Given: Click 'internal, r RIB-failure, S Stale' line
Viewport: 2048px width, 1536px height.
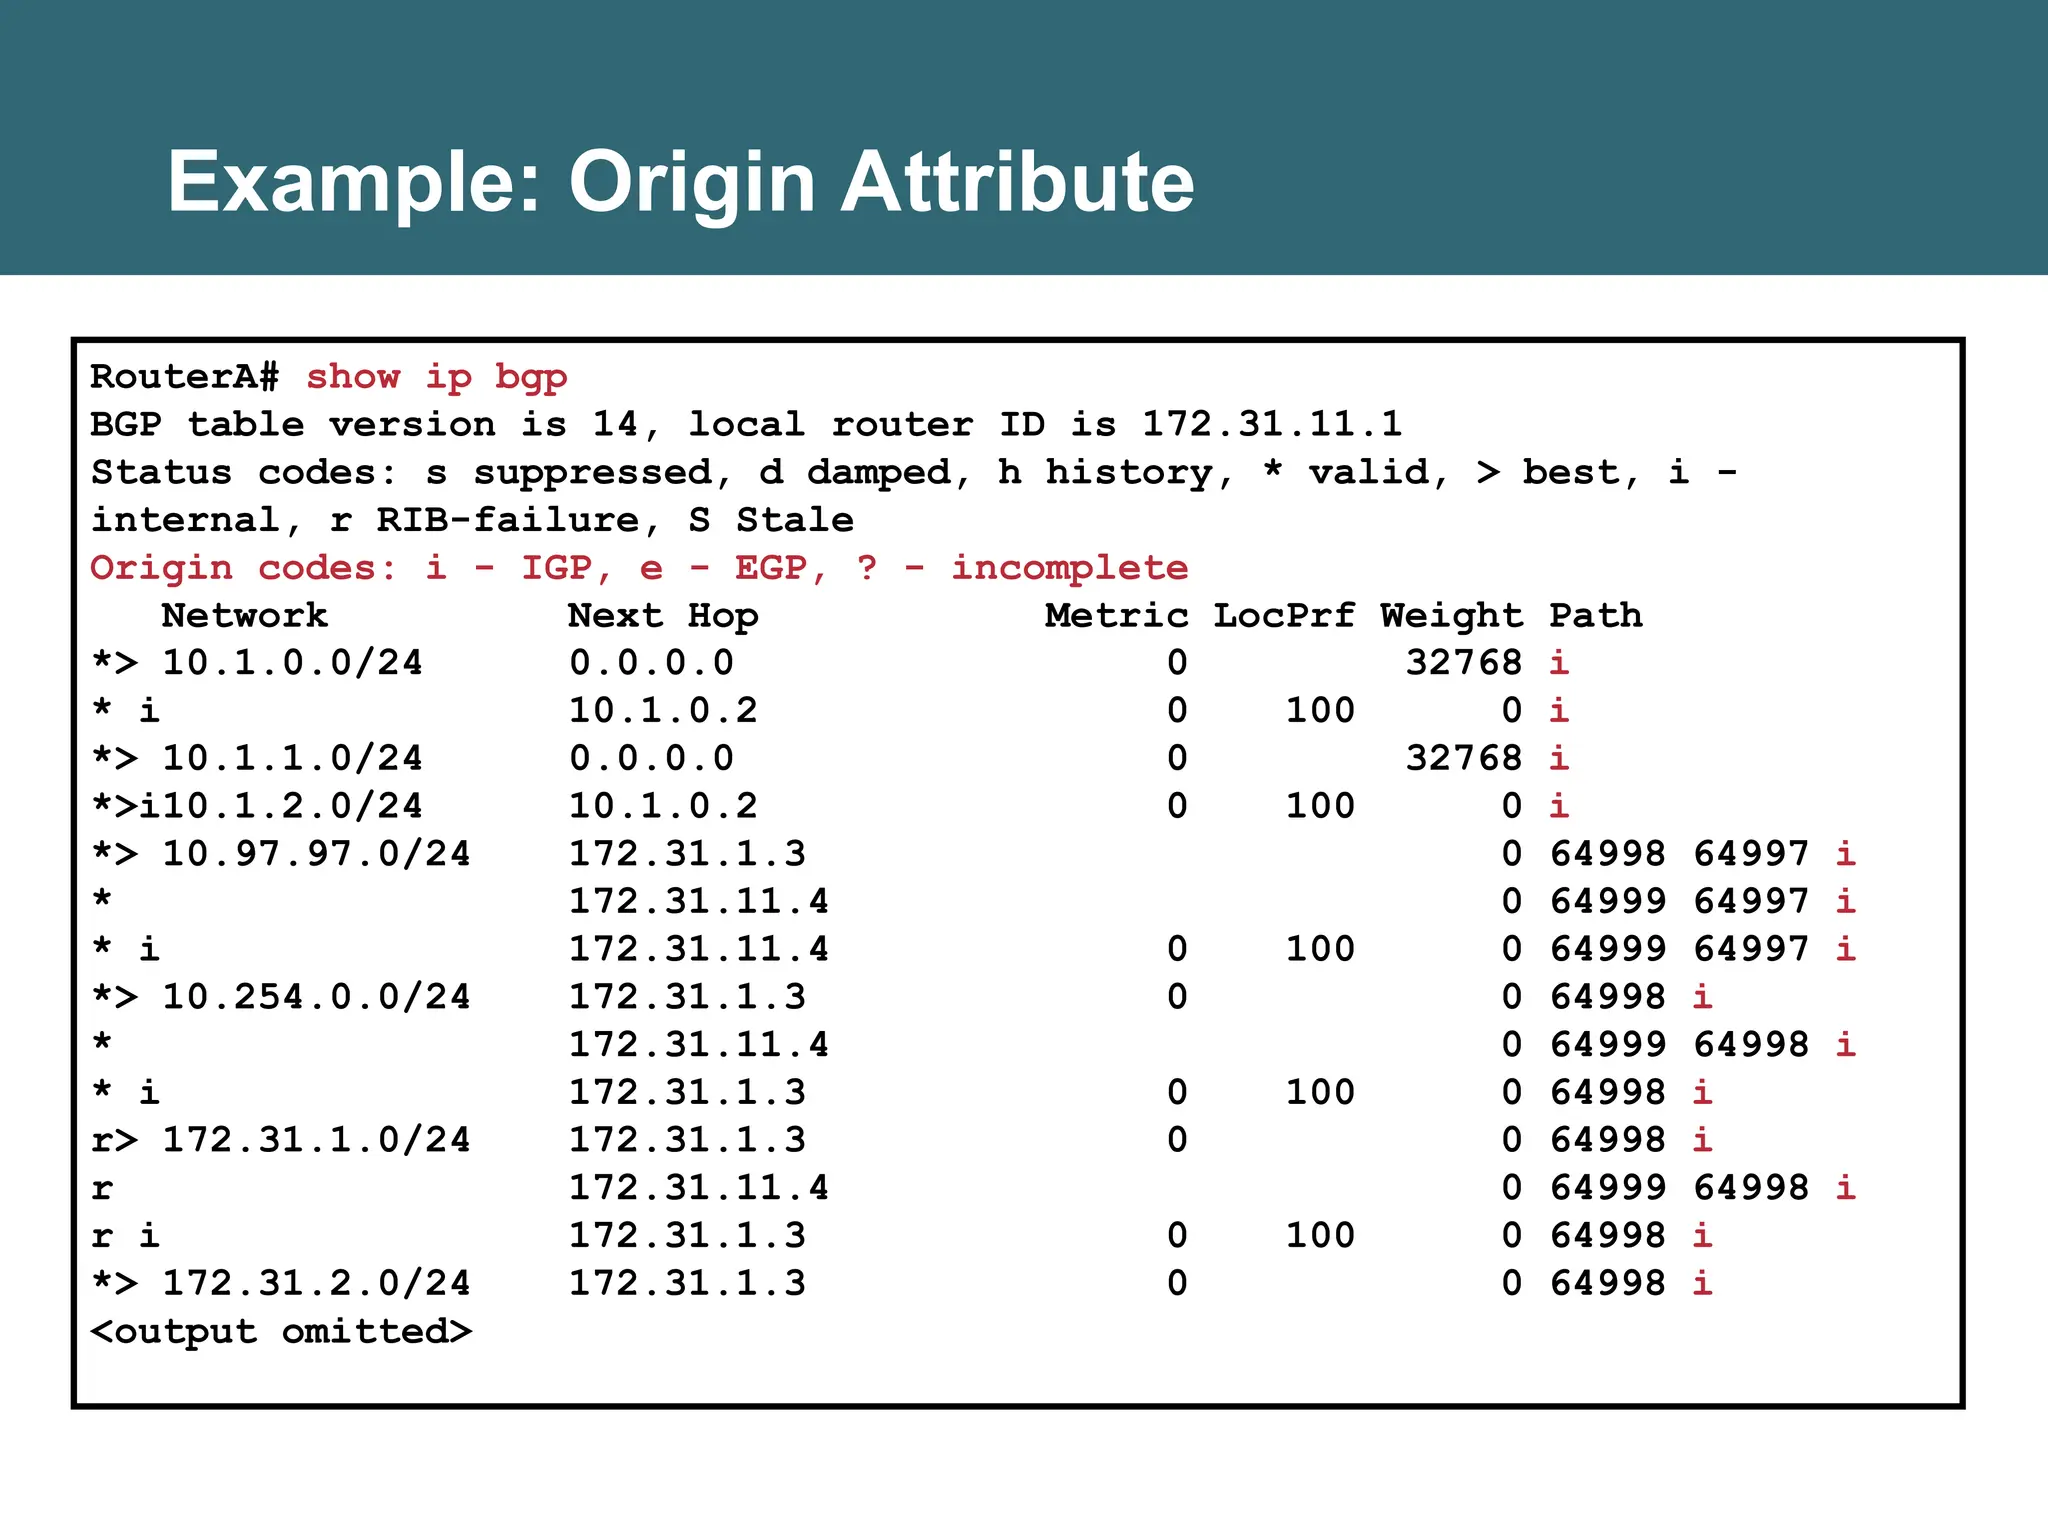Looking at the screenshot, I should (472, 521).
